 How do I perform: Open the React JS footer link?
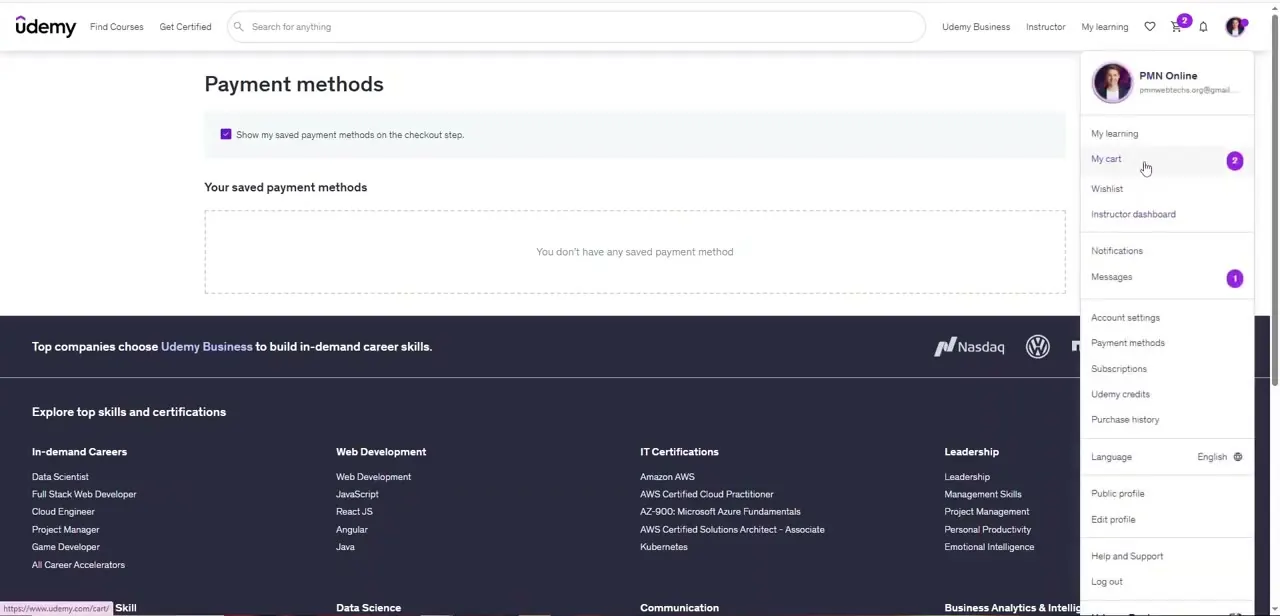354,512
